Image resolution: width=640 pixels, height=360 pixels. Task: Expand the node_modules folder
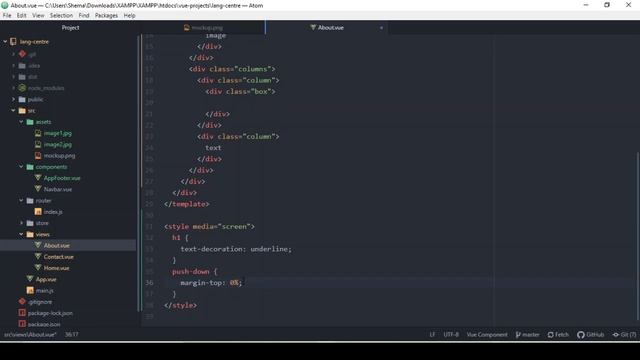13,88
